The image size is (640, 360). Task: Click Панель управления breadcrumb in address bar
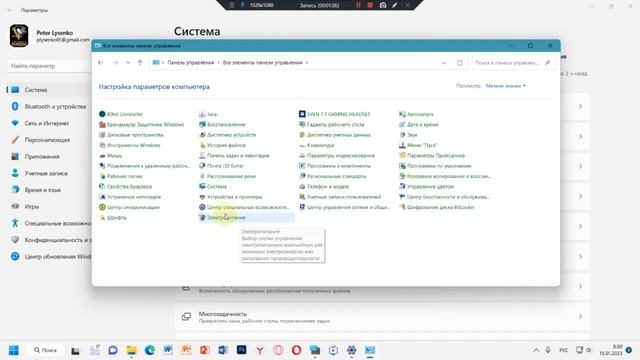tap(191, 63)
